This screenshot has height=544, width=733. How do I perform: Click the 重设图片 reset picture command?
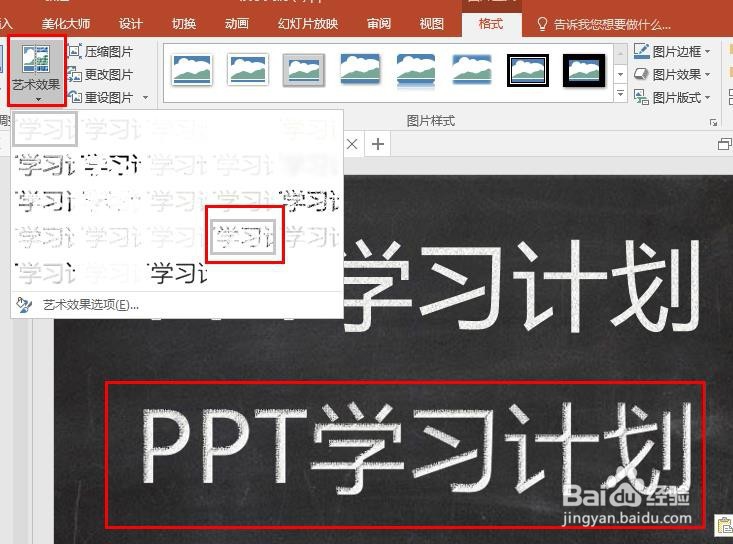[x=101, y=97]
